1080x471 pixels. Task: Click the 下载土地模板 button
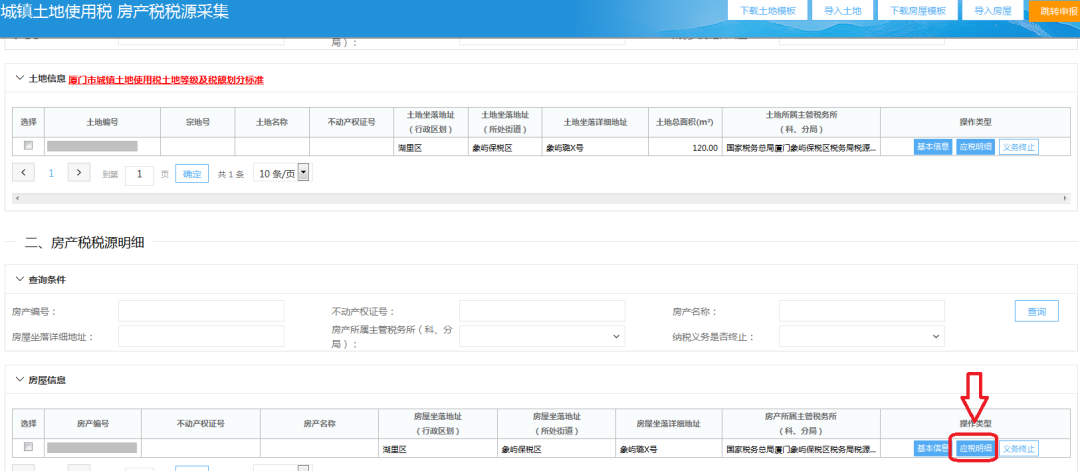coord(767,11)
